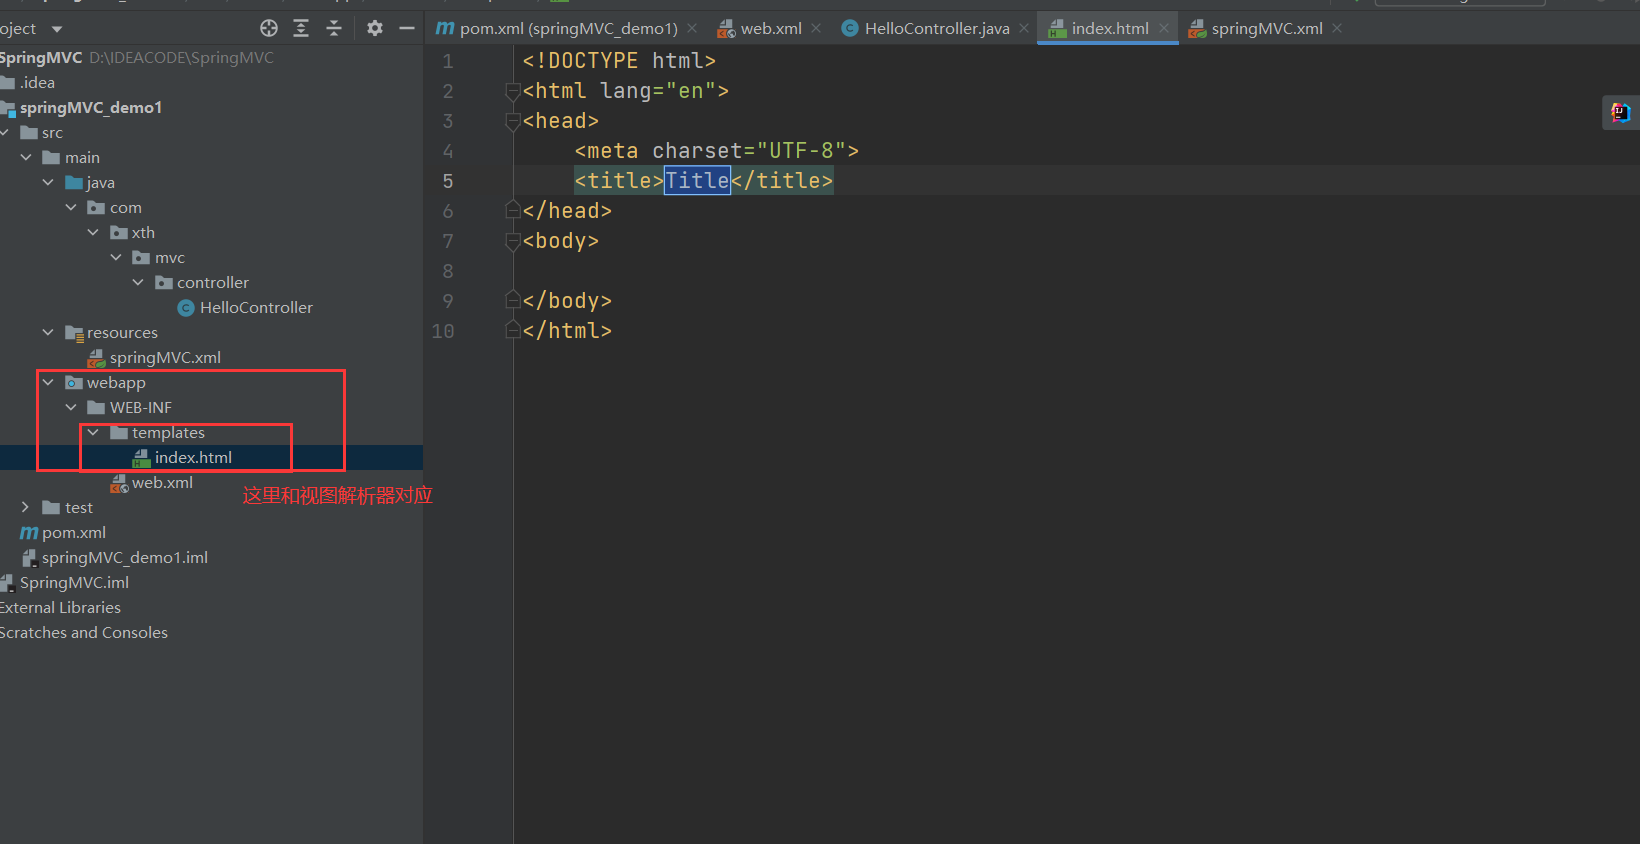Click the Expand All icon in project toolbar
This screenshot has height=844, width=1640.
(x=301, y=28)
